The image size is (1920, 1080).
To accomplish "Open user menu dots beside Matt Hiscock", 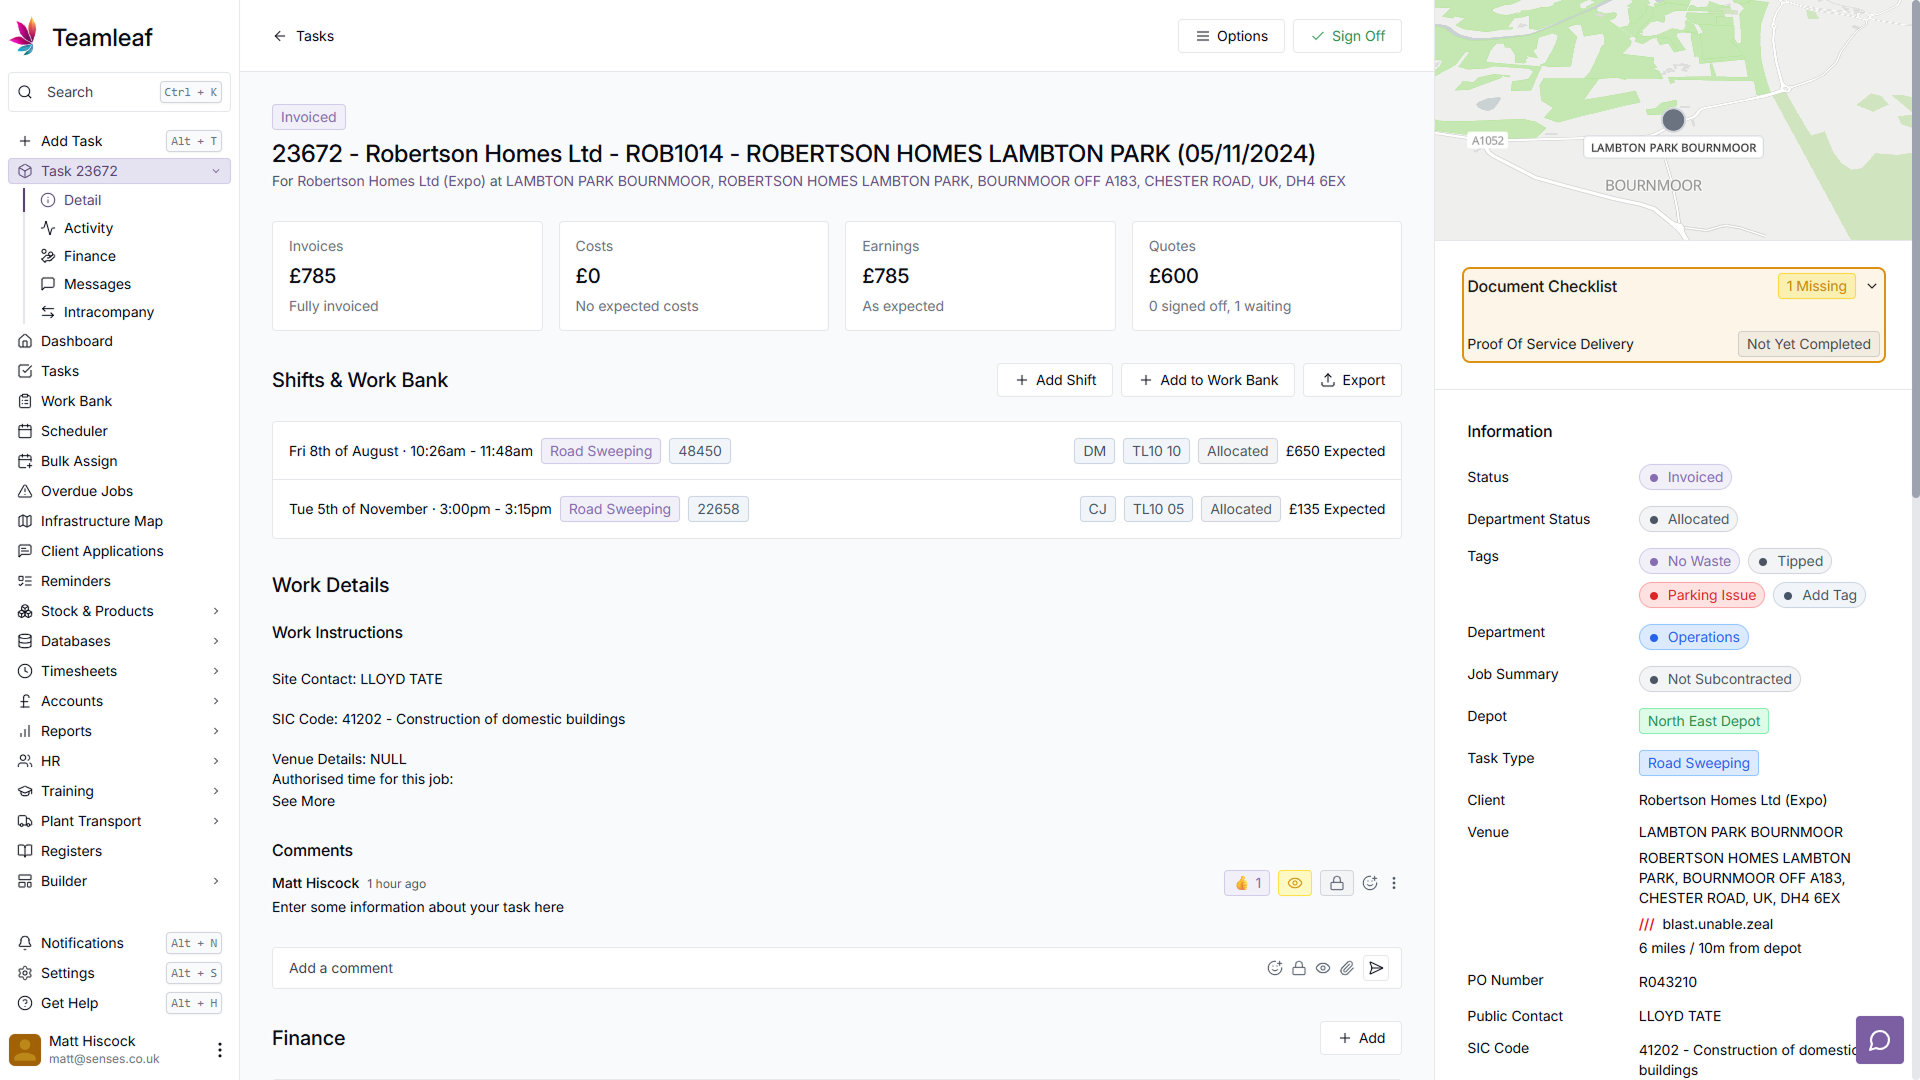I will coord(220,1049).
